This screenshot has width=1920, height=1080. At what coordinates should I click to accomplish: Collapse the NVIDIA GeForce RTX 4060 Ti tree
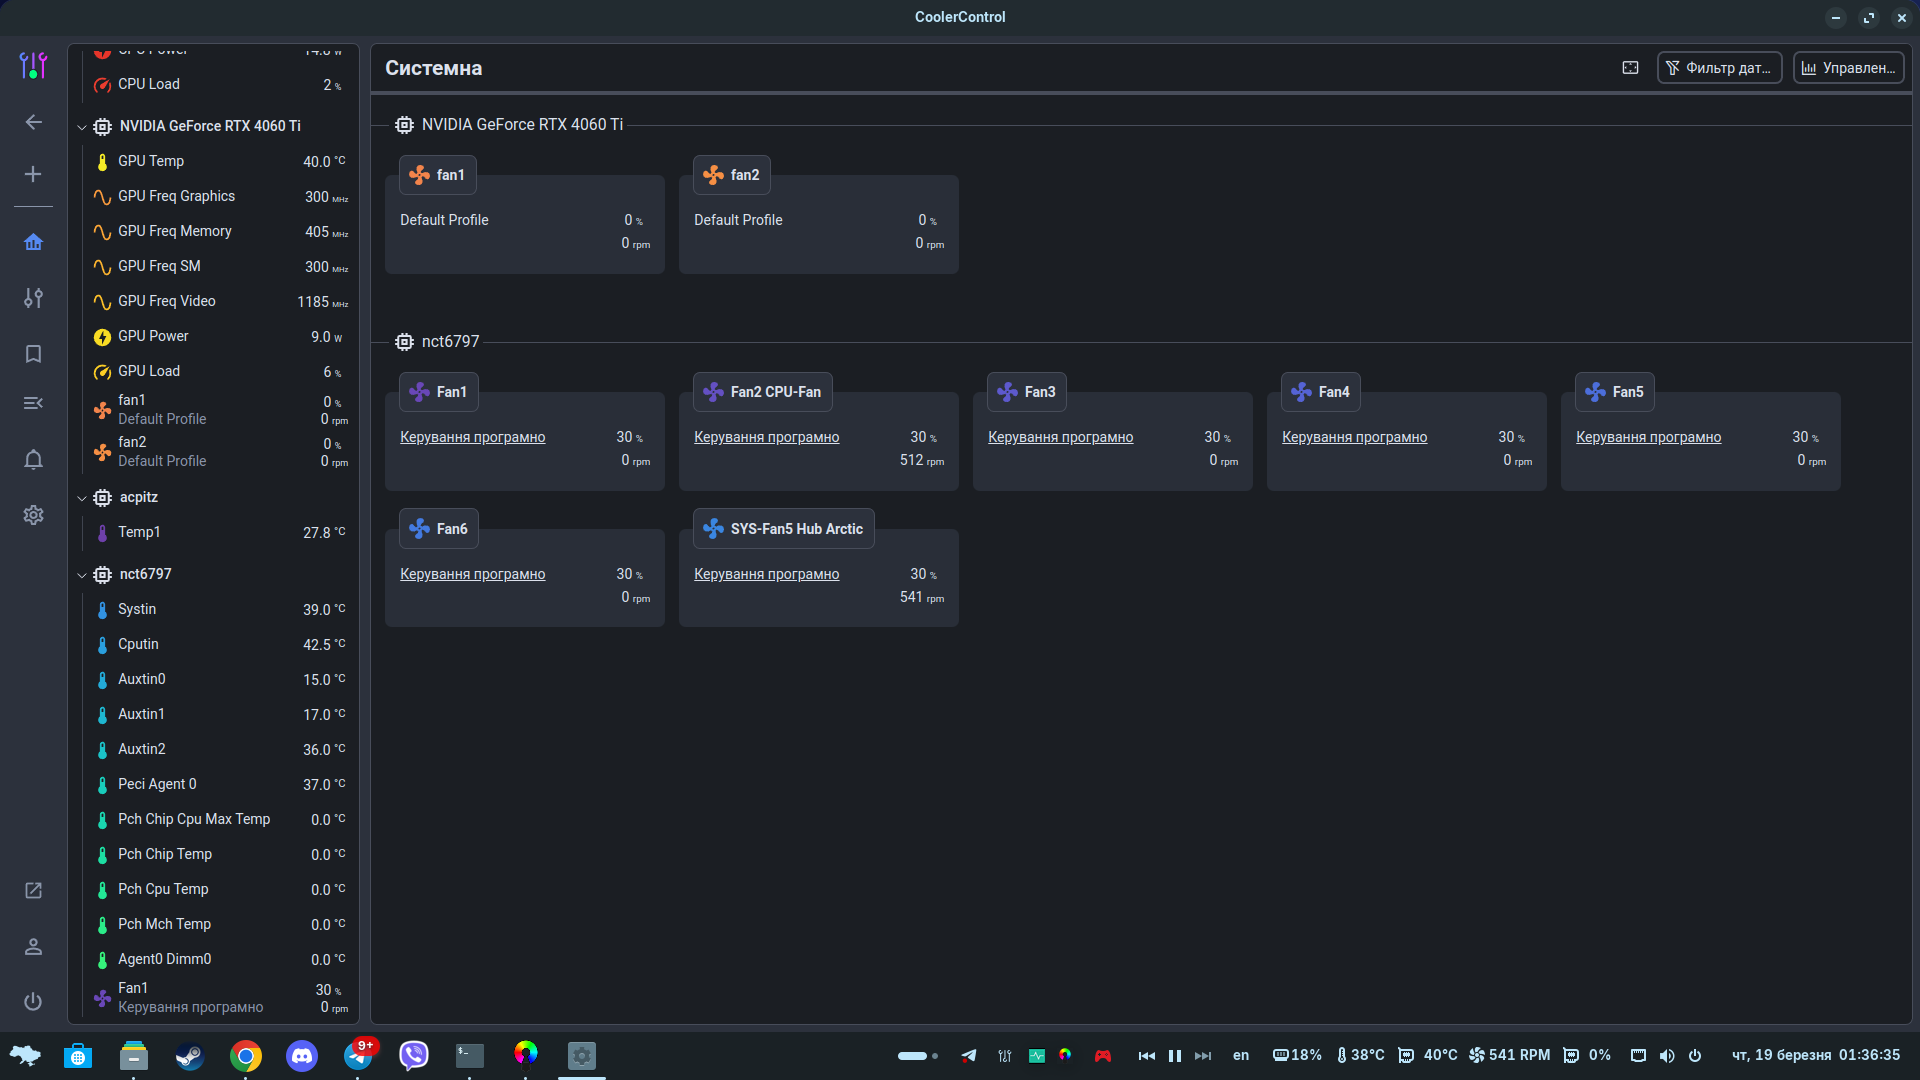point(82,127)
